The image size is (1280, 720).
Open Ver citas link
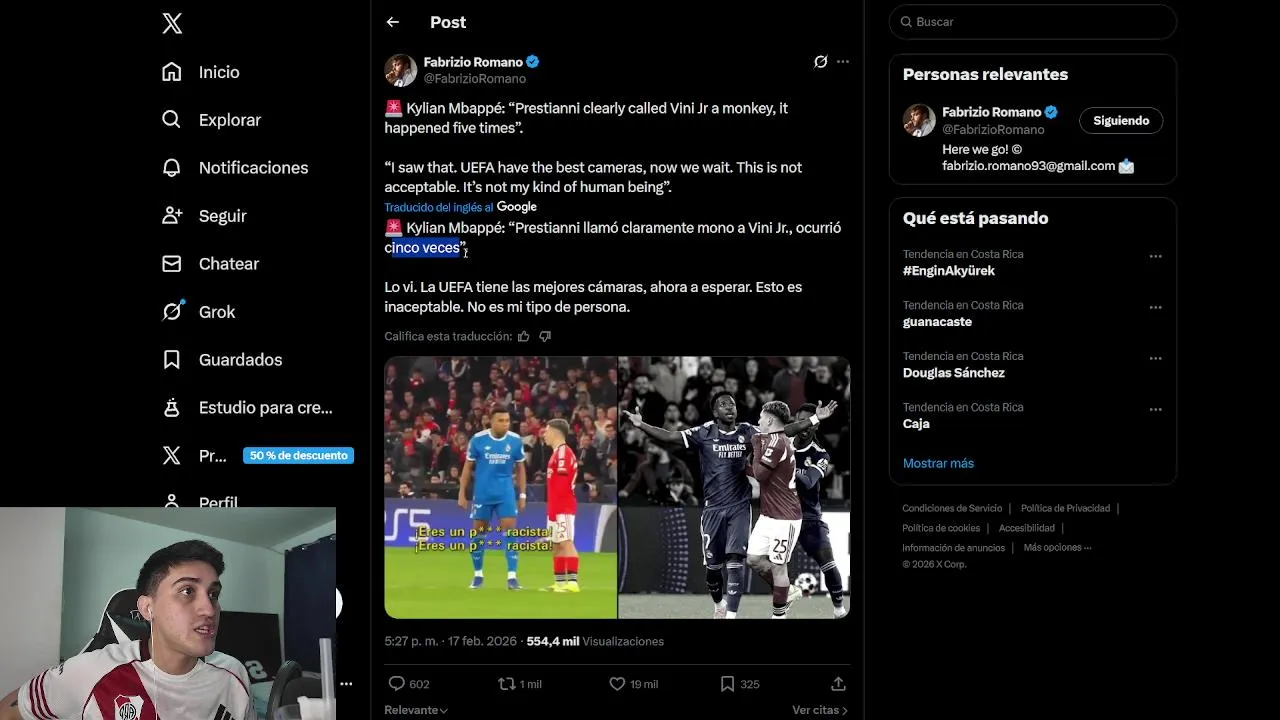tap(820, 710)
